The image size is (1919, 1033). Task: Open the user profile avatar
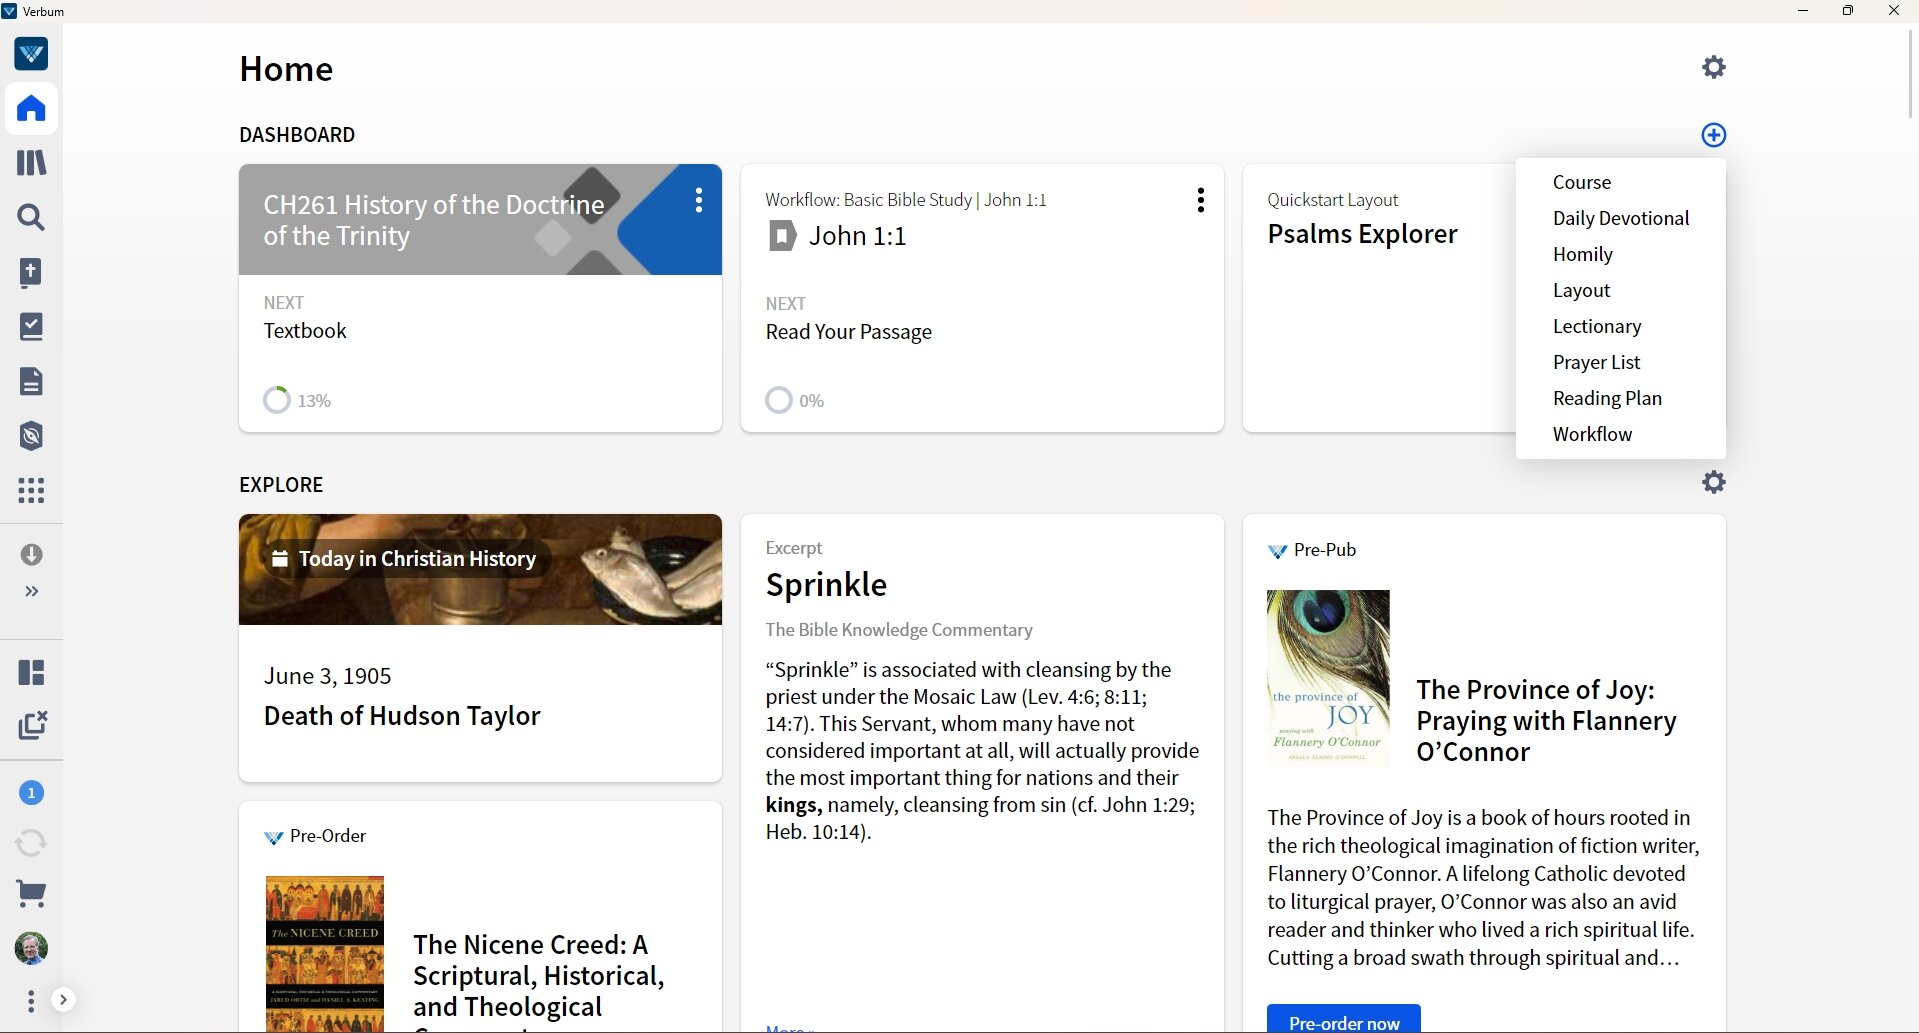coord(31,948)
